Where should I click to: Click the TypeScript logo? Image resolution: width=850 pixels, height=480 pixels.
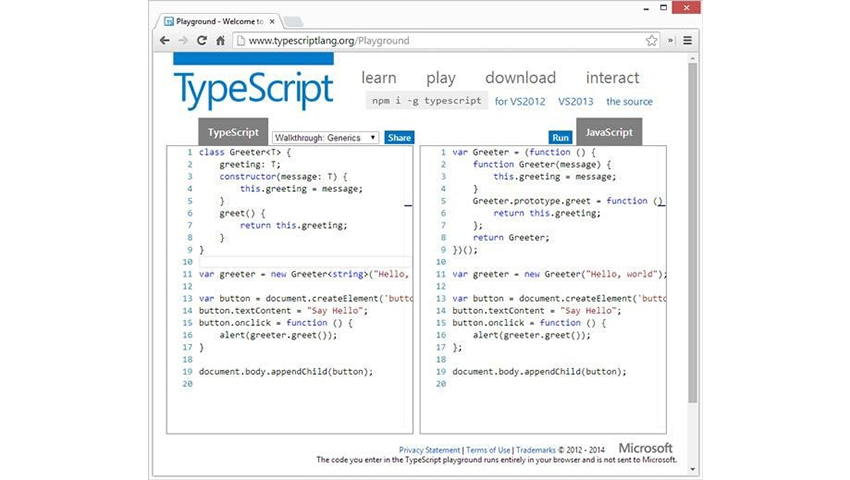tap(253, 89)
